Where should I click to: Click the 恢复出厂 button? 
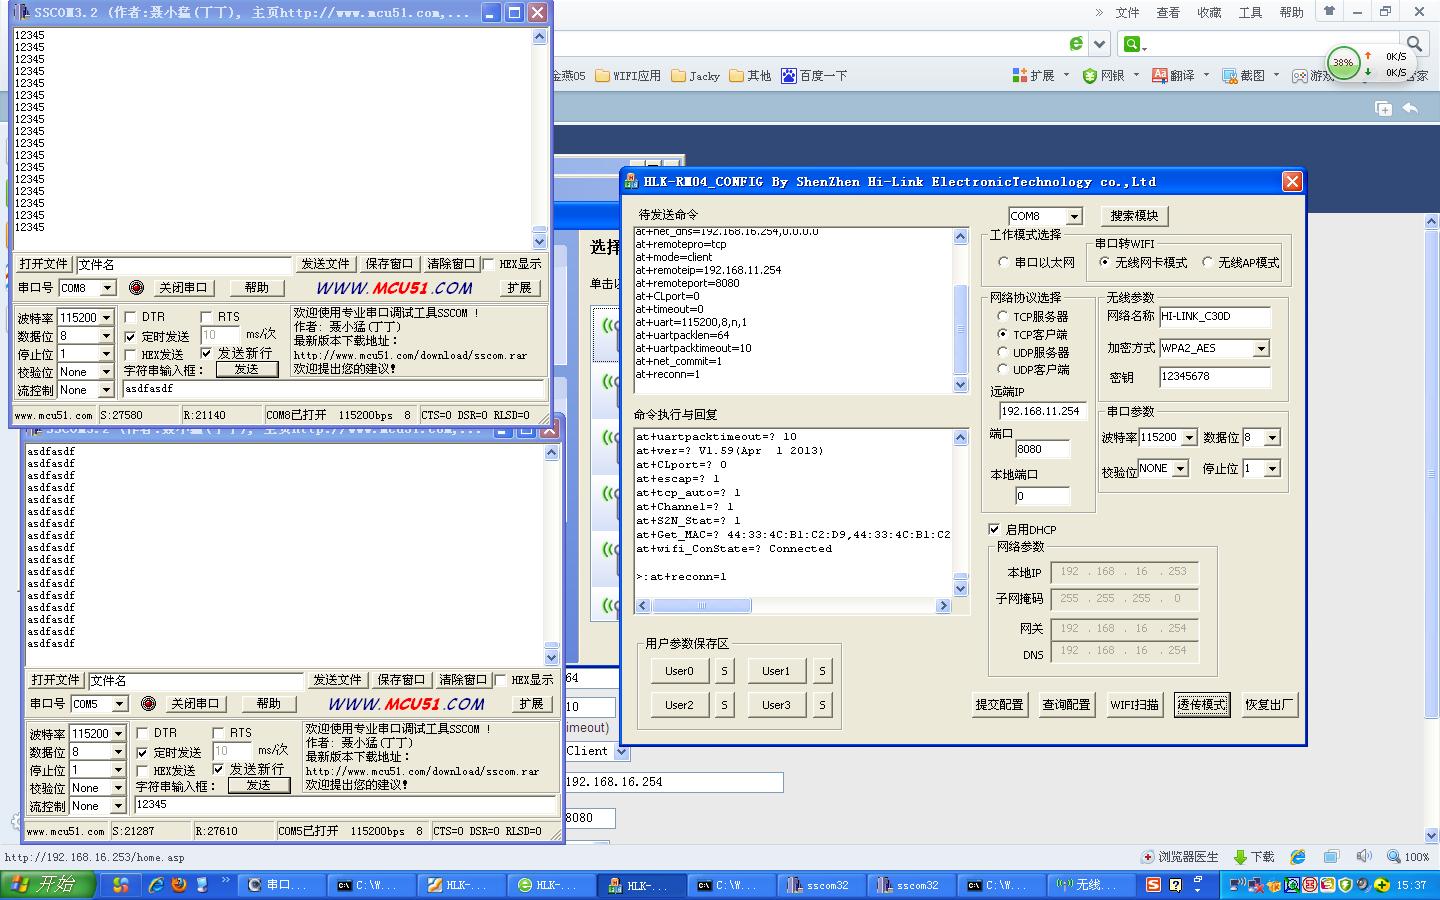click(x=1268, y=704)
